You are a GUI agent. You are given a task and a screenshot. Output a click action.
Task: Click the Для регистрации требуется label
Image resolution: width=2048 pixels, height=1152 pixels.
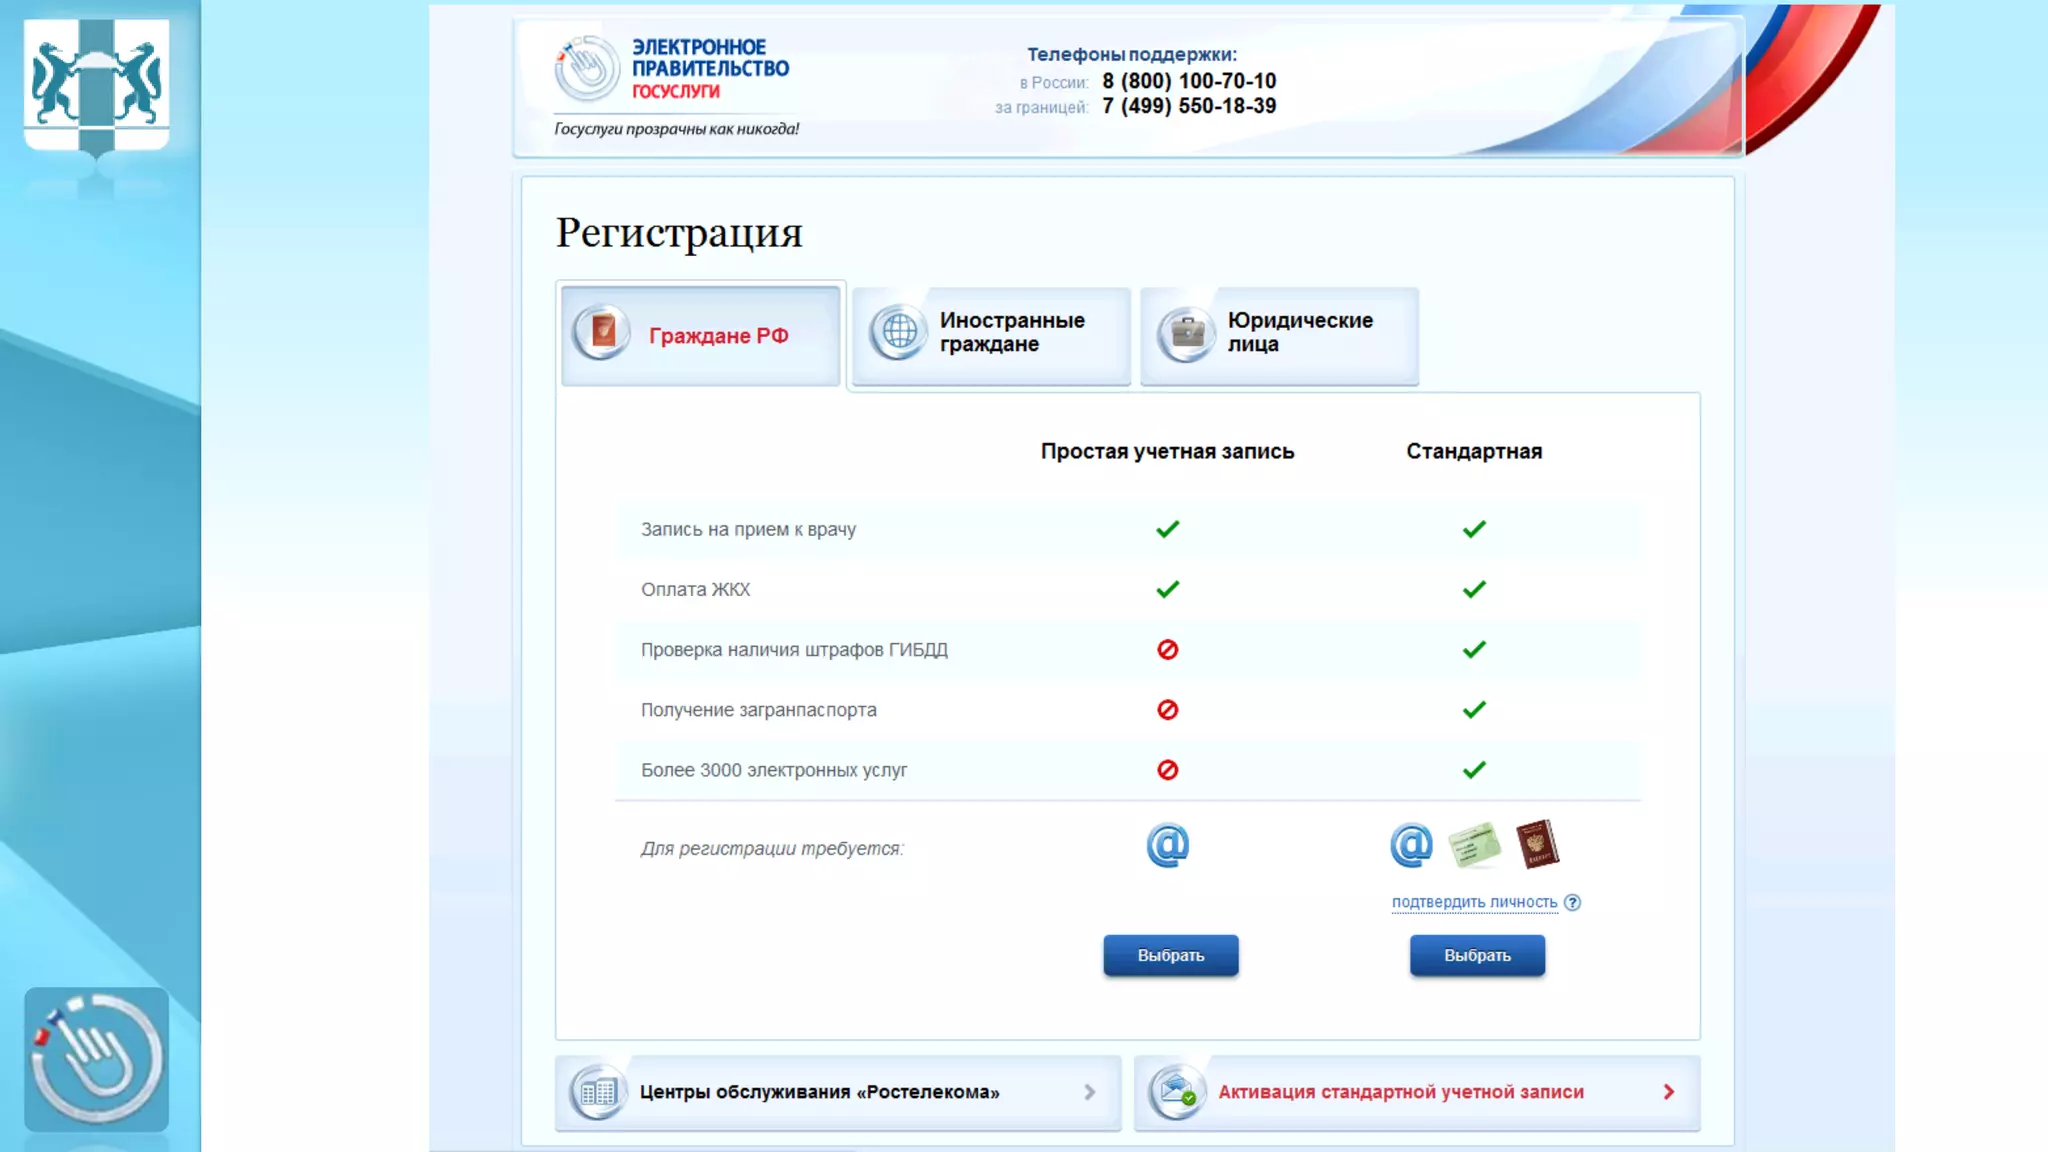tap(772, 849)
